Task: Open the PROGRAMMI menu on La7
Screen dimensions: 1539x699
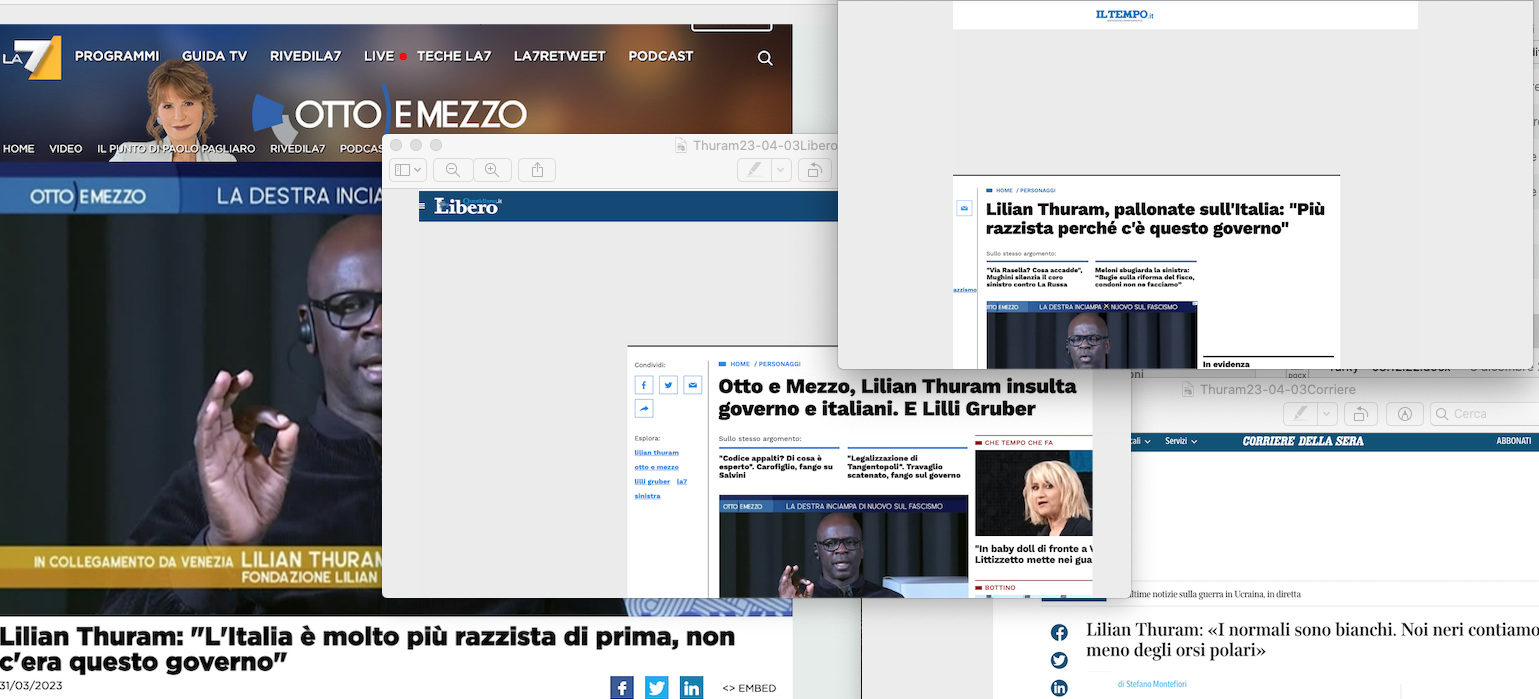Action: coord(117,56)
